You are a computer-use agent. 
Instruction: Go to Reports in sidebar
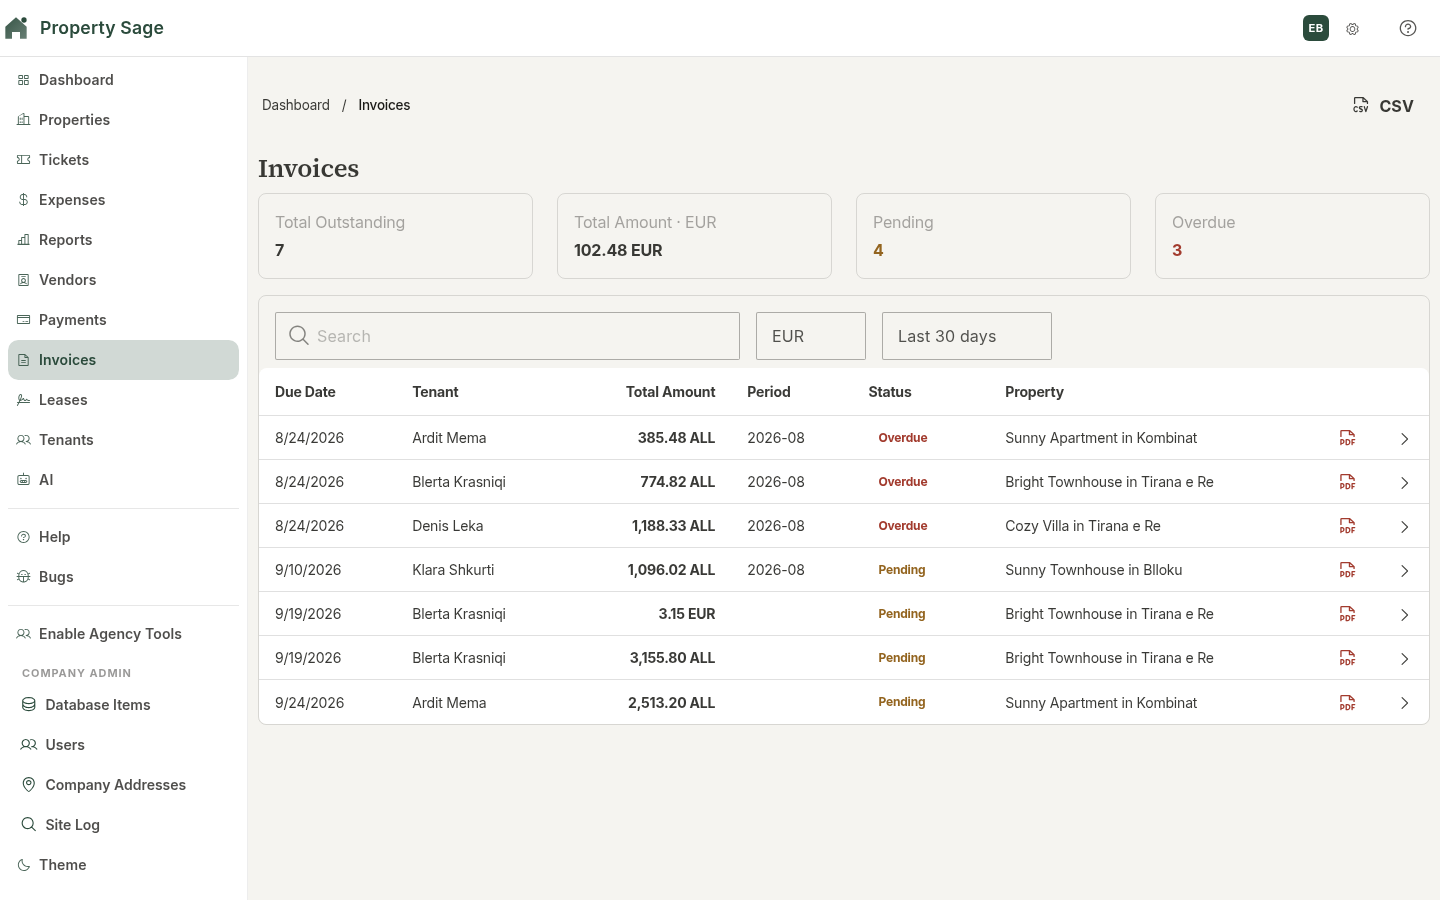click(x=123, y=240)
